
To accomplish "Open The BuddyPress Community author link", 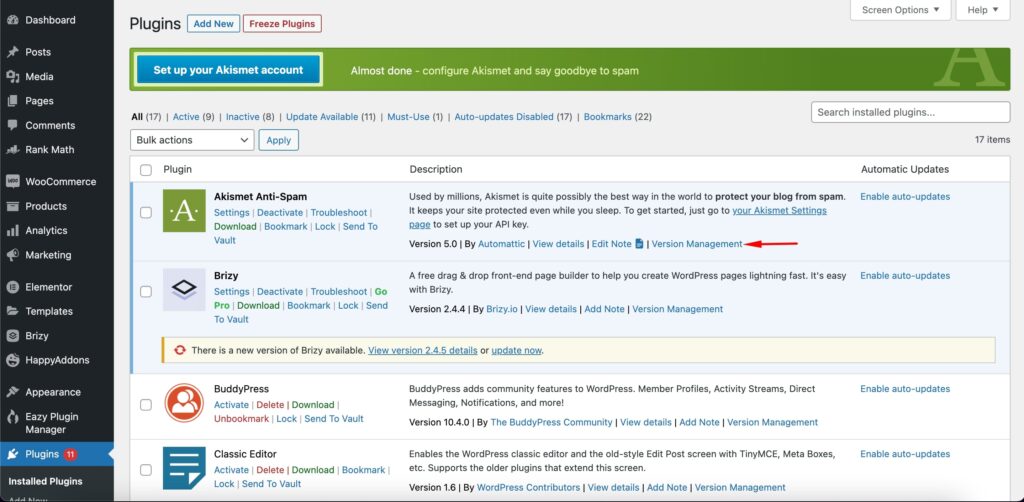I will 551,422.
